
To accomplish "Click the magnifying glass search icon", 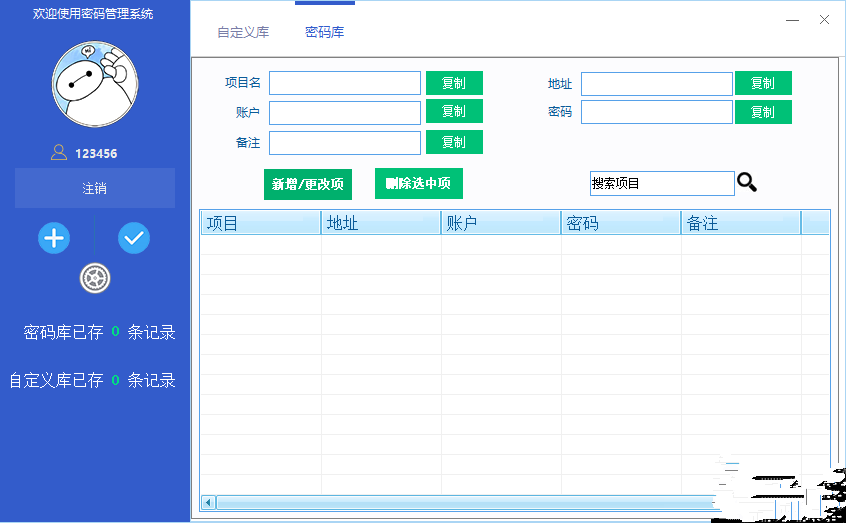I will 747,182.
